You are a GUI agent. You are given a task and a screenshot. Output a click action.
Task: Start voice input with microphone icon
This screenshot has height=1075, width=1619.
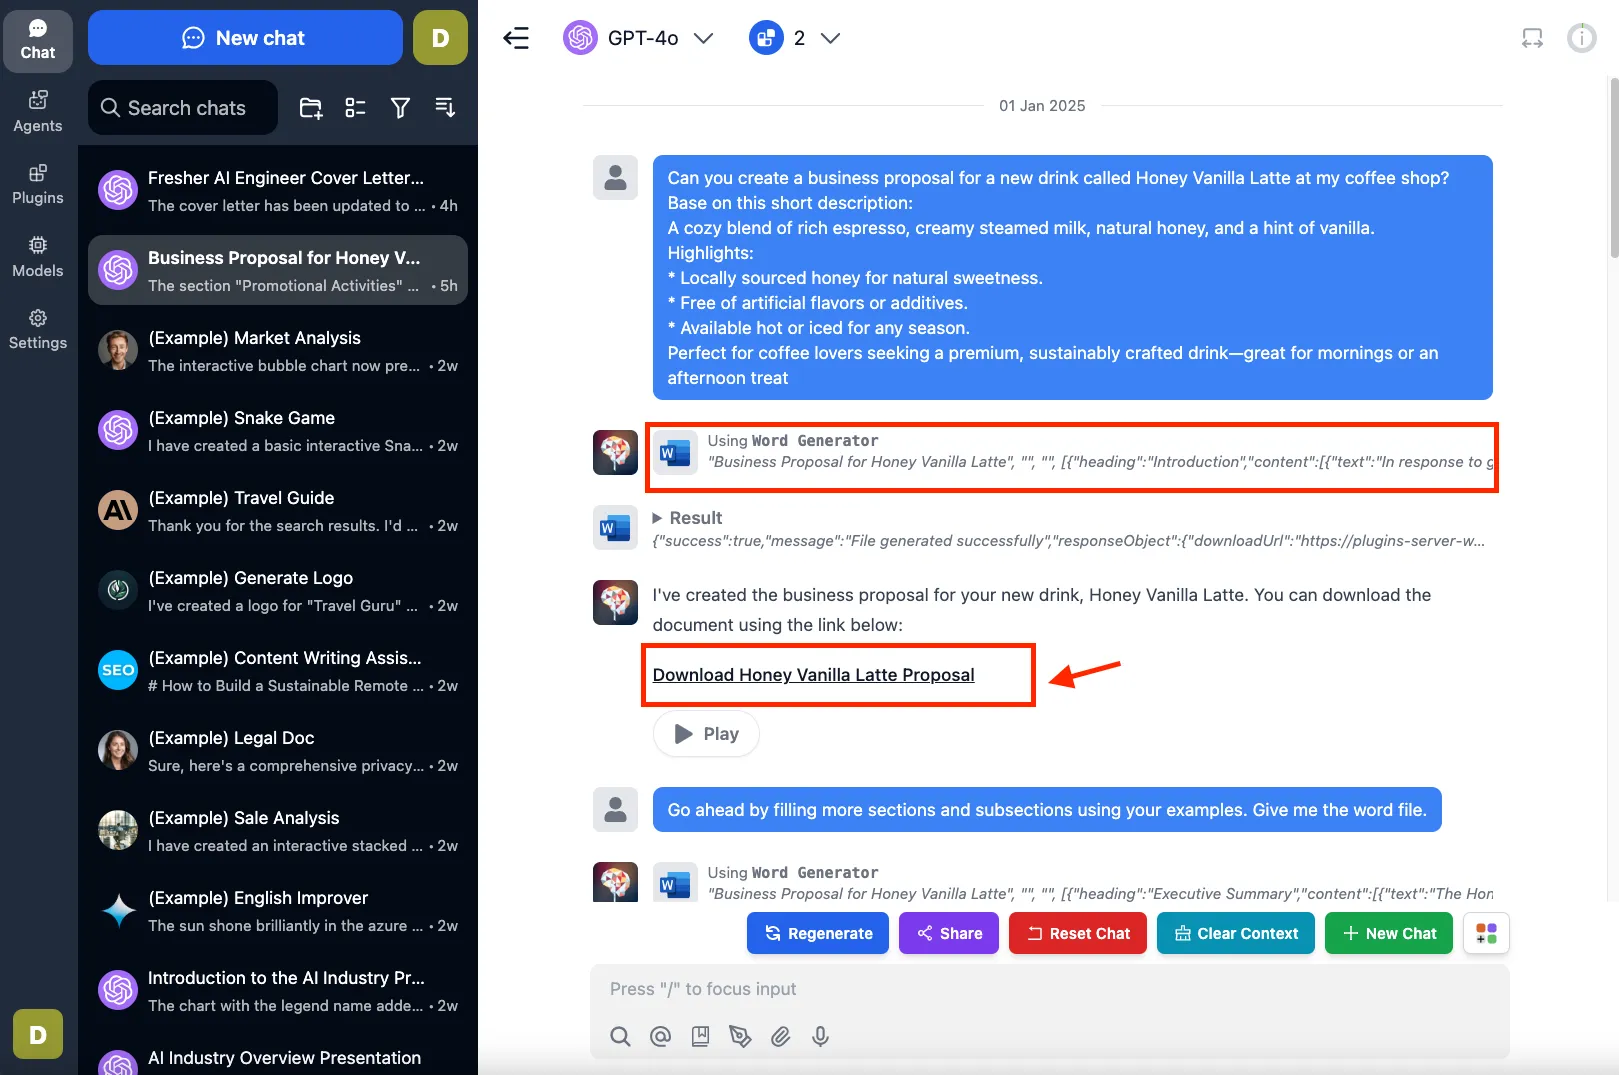click(x=820, y=1036)
